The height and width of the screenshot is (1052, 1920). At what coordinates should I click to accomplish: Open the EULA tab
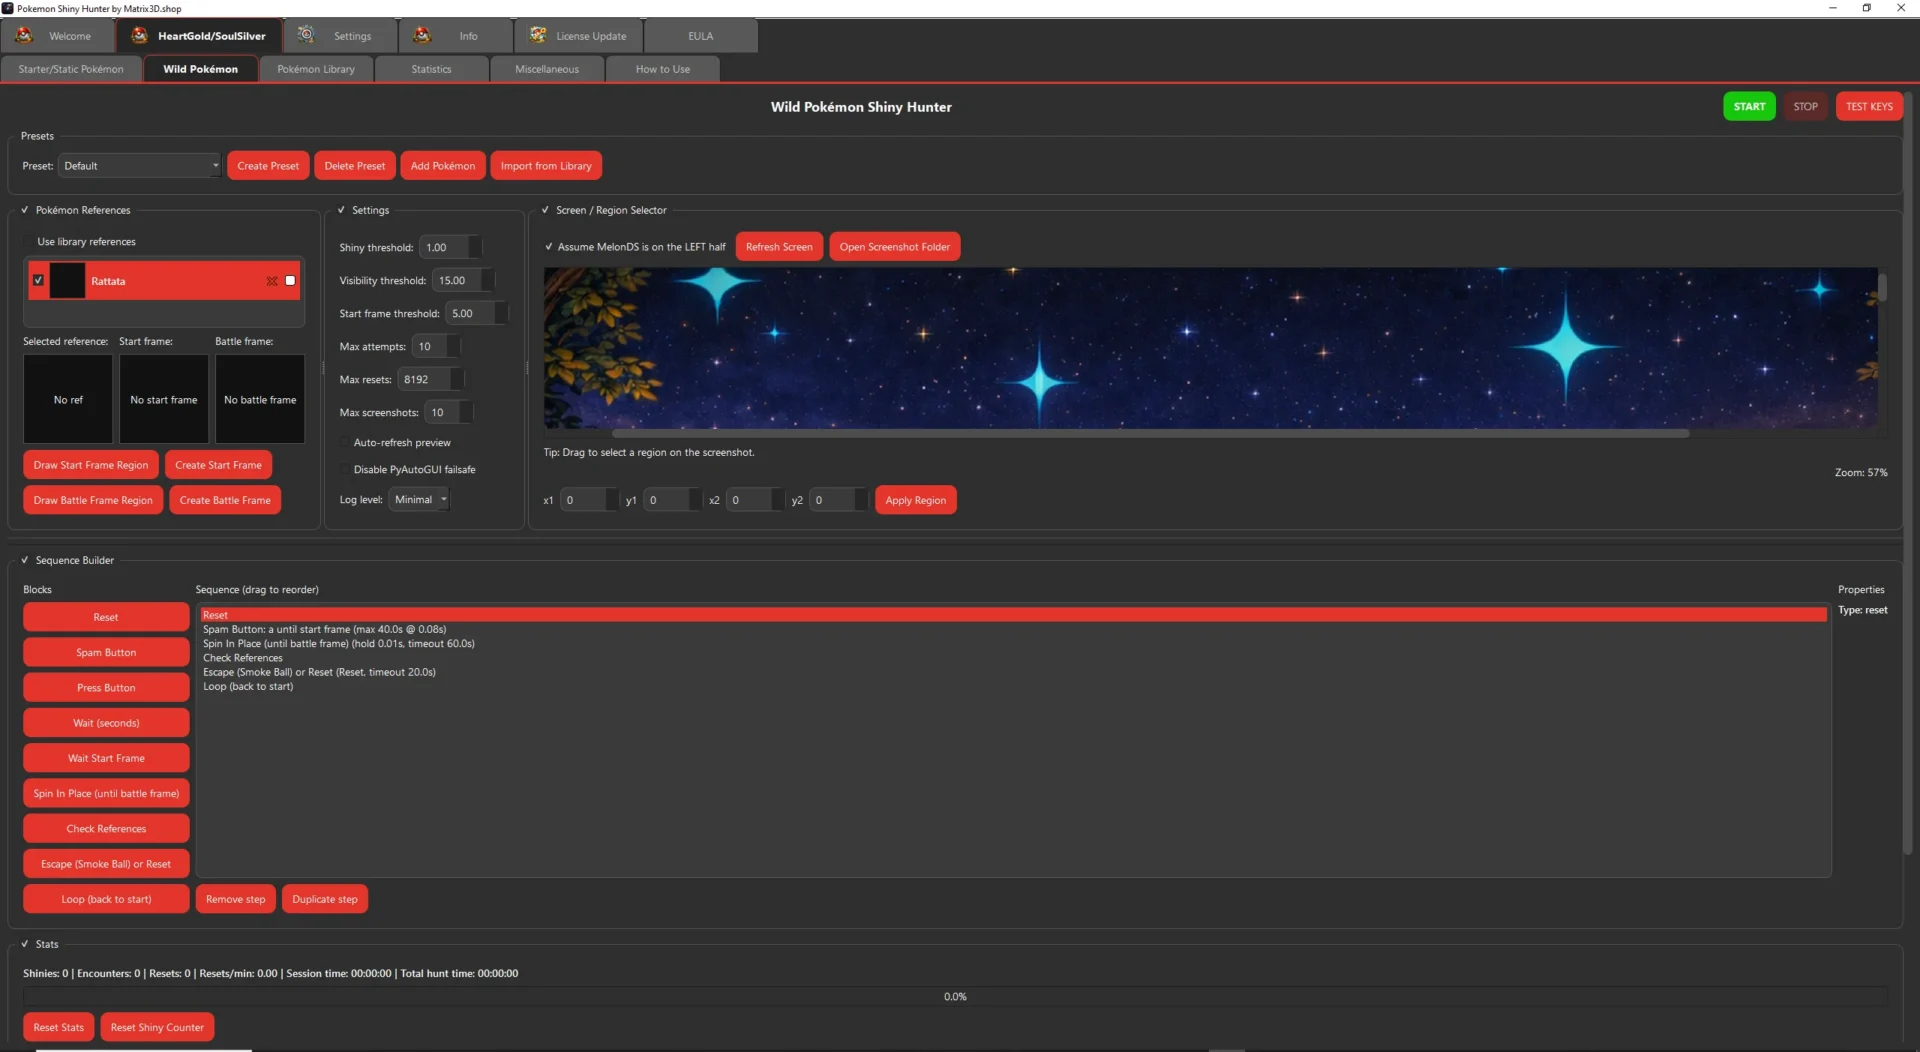700,36
